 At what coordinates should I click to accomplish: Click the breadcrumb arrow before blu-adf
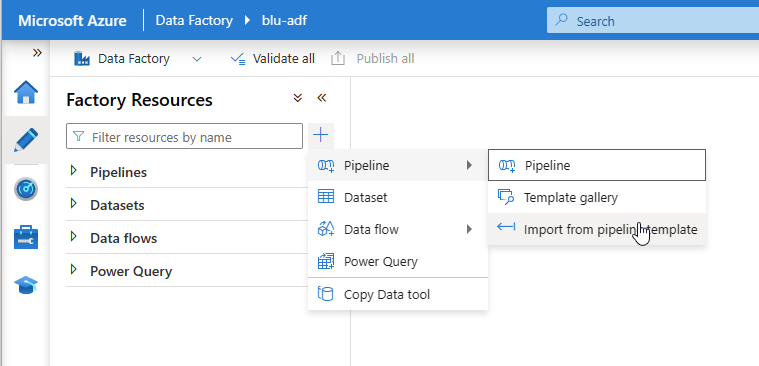(248, 20)
